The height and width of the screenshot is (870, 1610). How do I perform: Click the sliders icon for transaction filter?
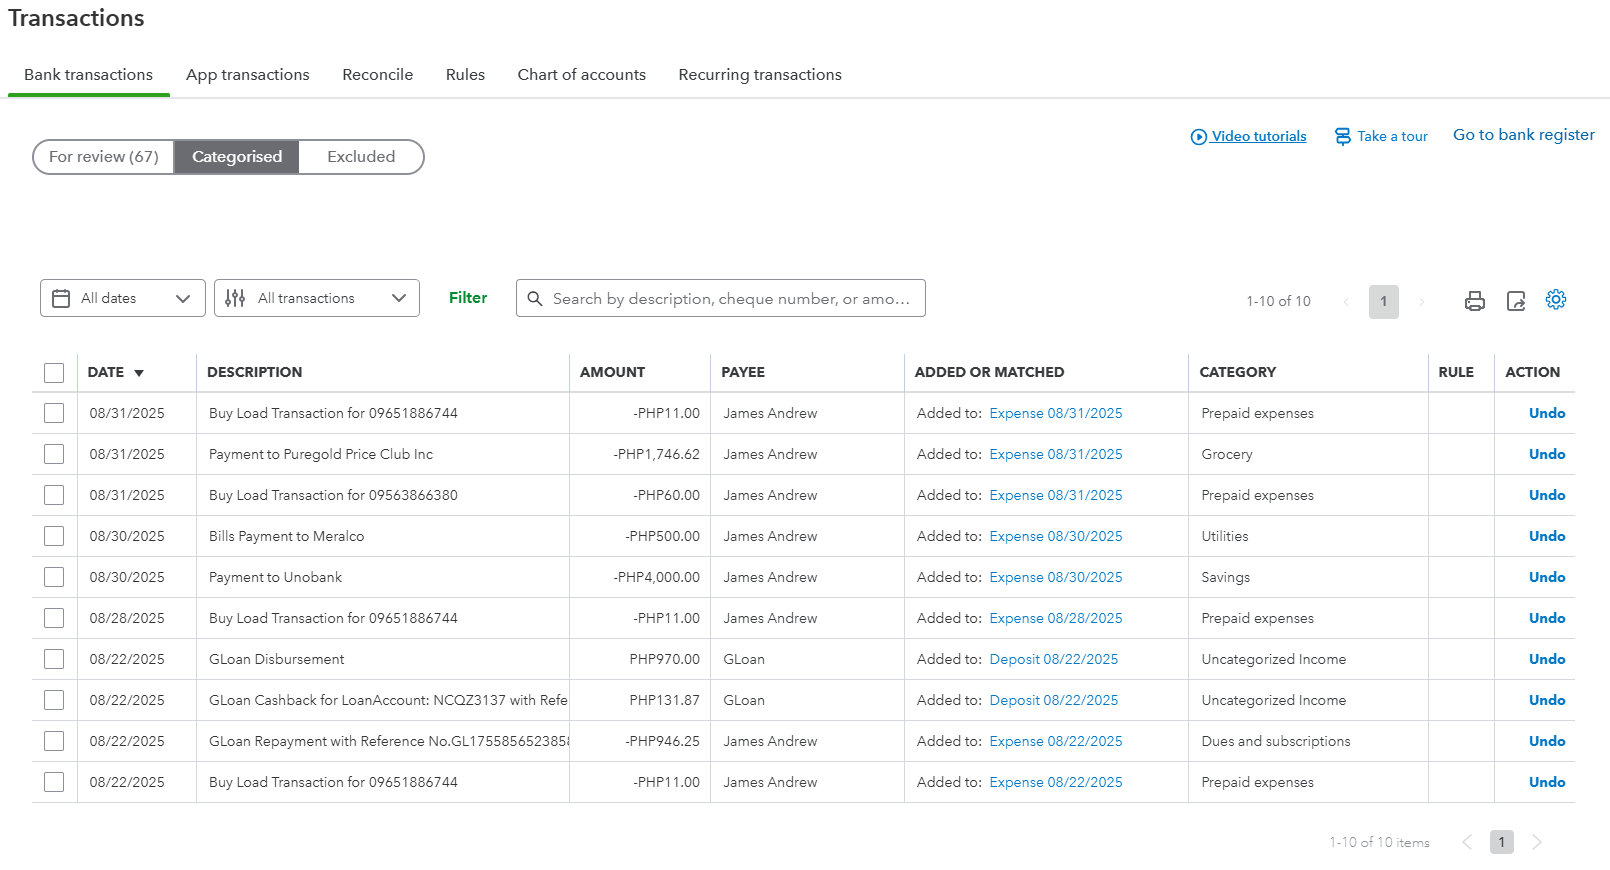[235, 299]
